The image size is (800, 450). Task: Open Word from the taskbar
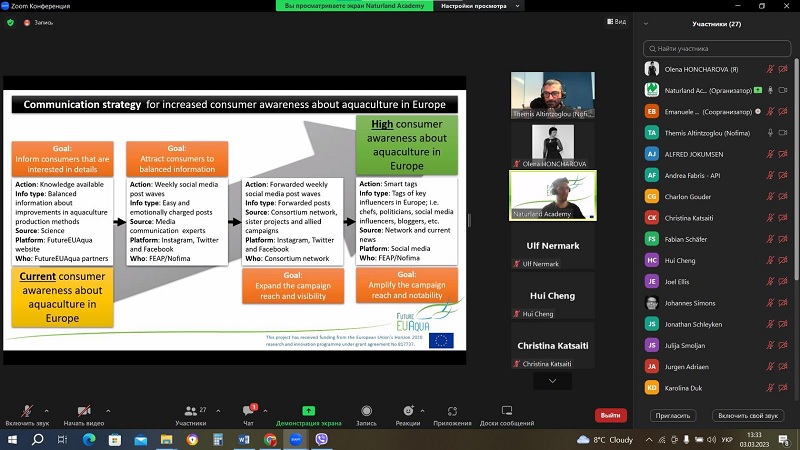244,439
